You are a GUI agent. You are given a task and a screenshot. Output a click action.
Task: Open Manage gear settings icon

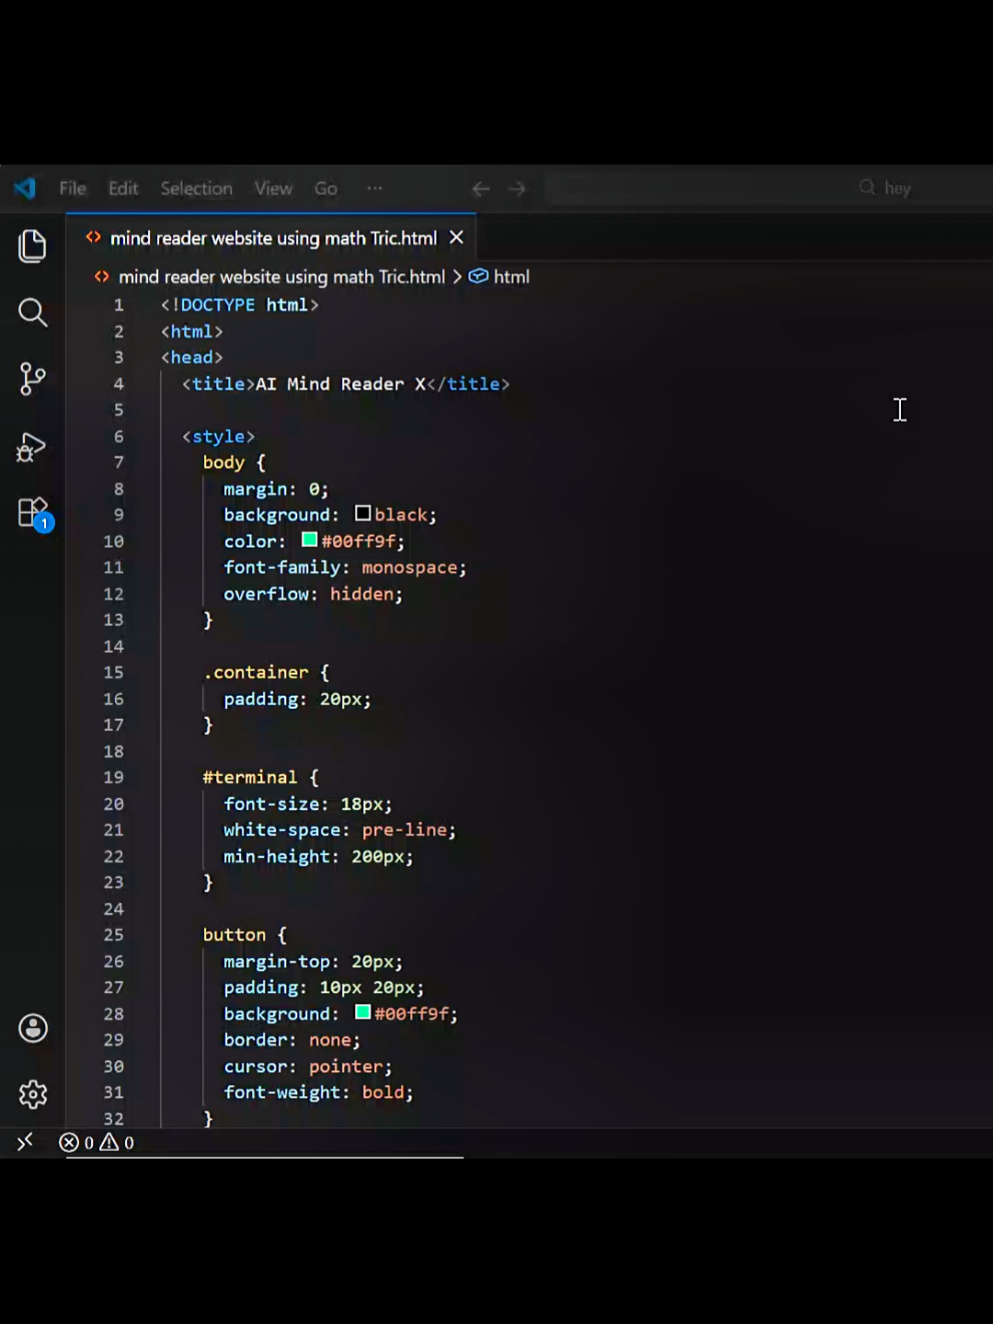point(33,1094)
